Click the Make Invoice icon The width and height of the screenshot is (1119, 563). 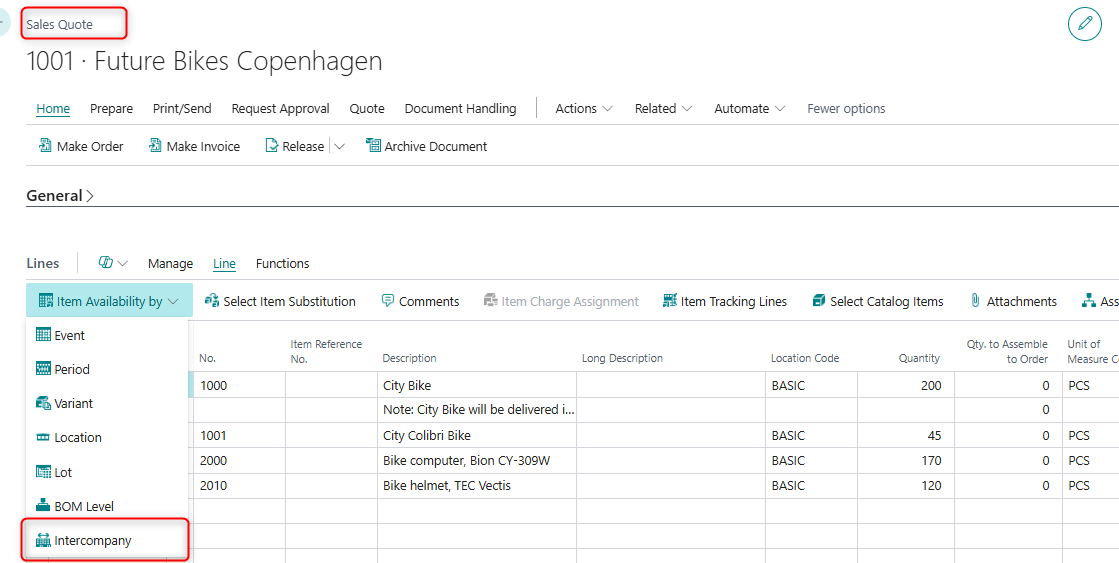pyautogui.click(x=155, y=146)
